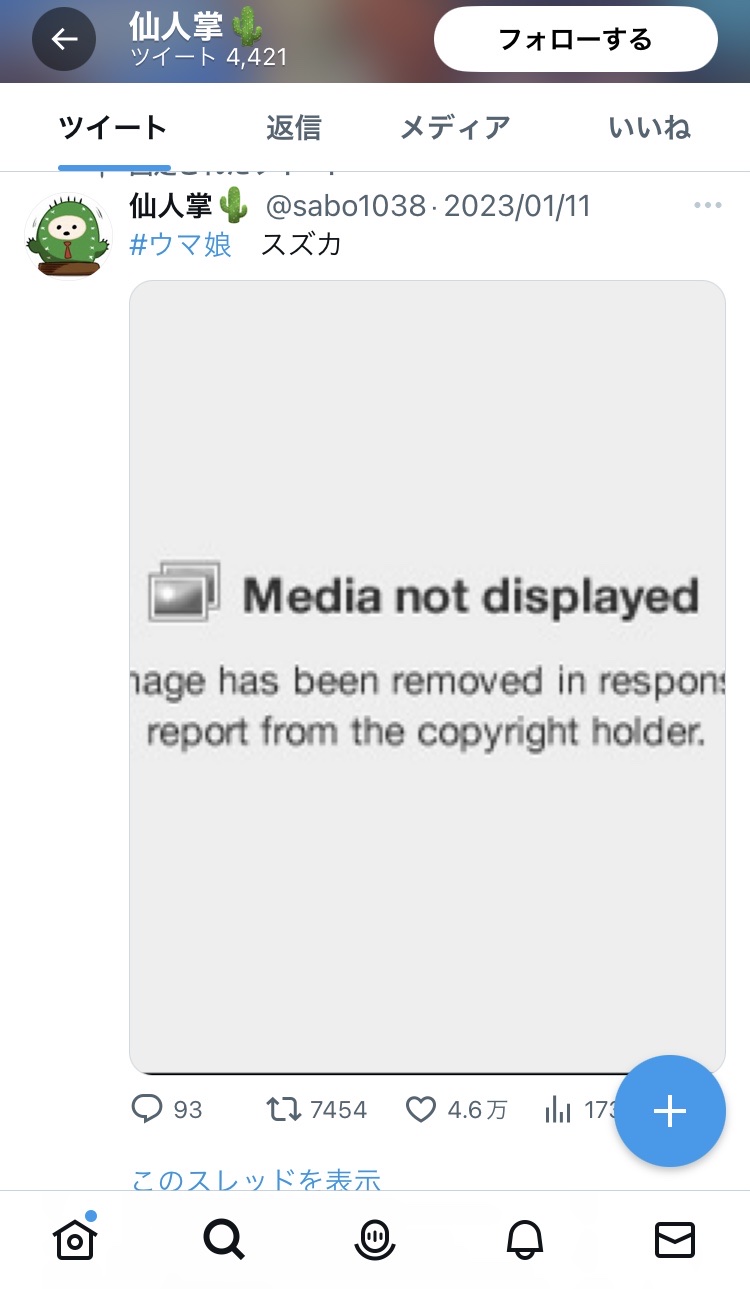Open Spaces microphone icon in bottom bar

tap(375, 1240)
